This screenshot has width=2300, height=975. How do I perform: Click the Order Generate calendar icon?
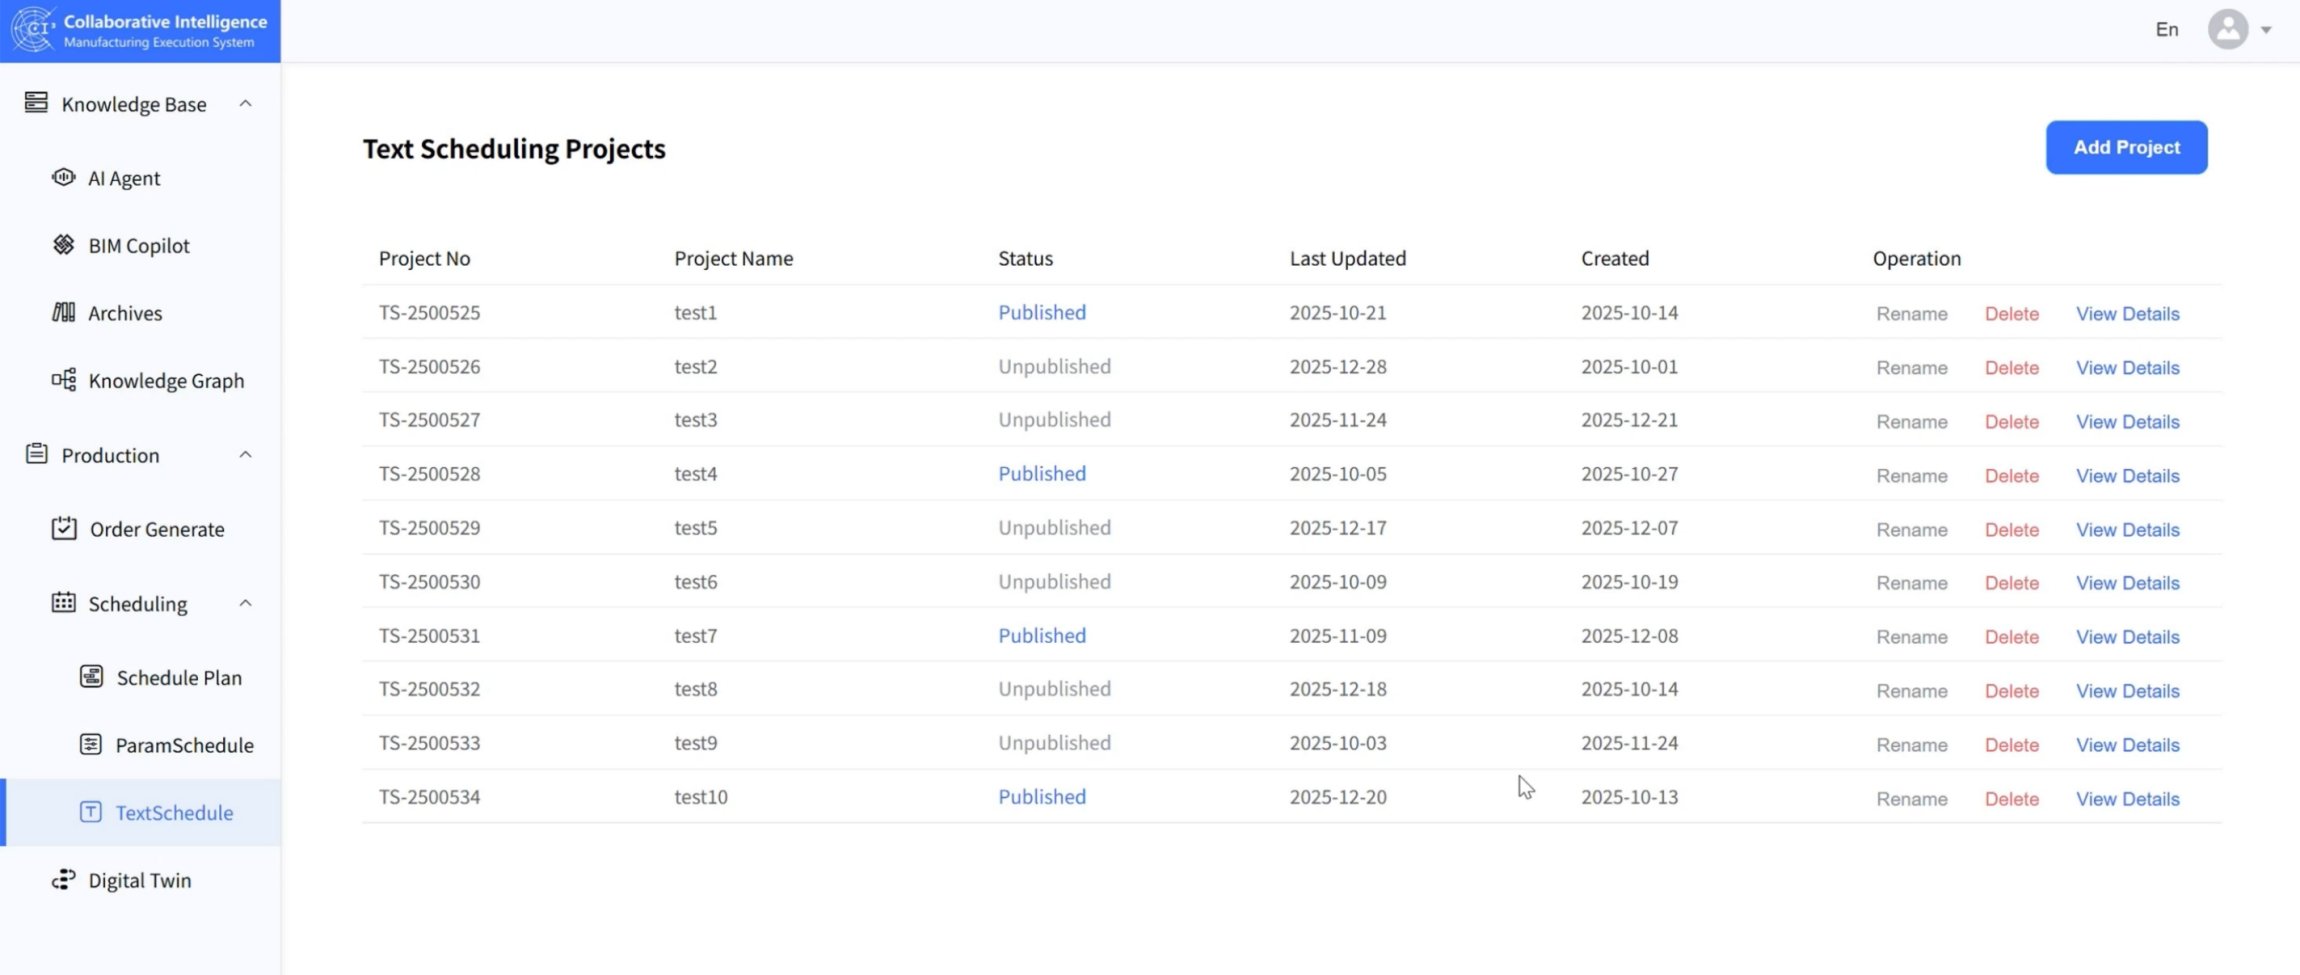pos(64,528)
